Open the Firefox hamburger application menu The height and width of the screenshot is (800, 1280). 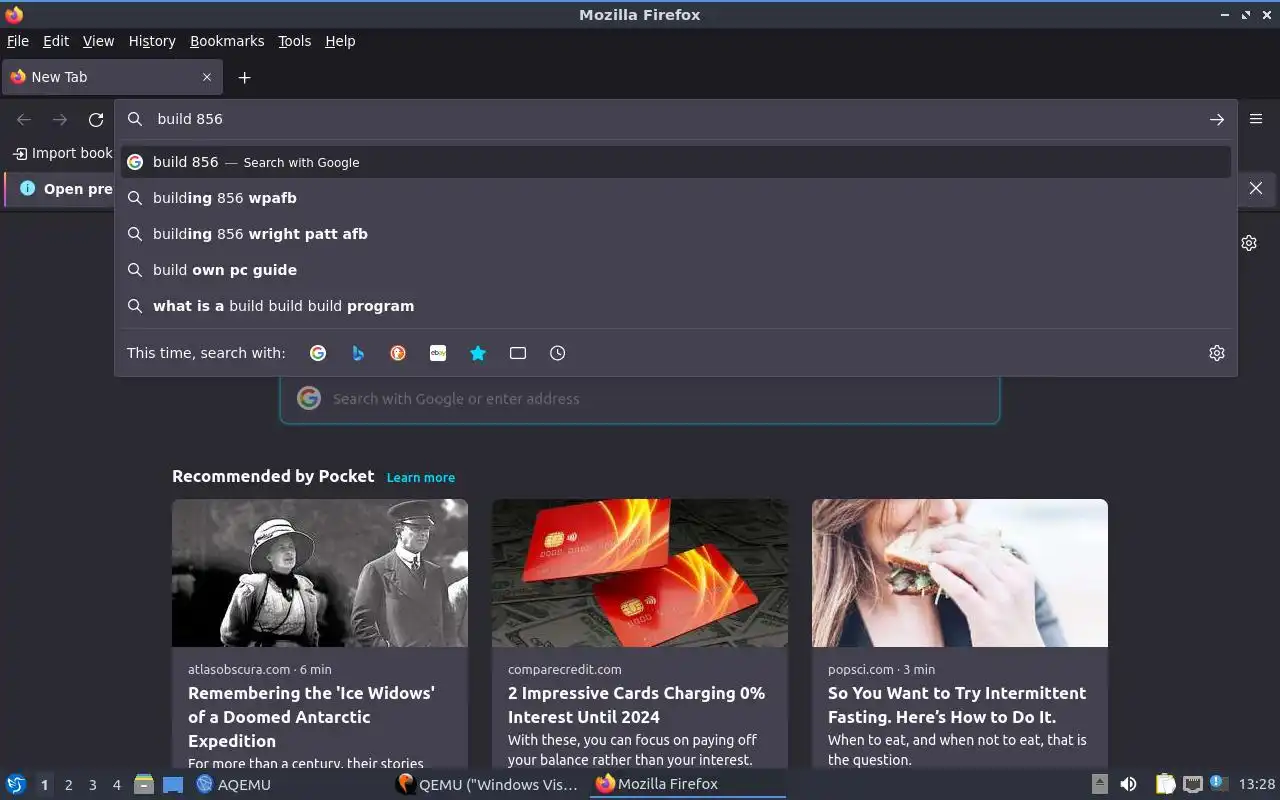[1256, 119]
